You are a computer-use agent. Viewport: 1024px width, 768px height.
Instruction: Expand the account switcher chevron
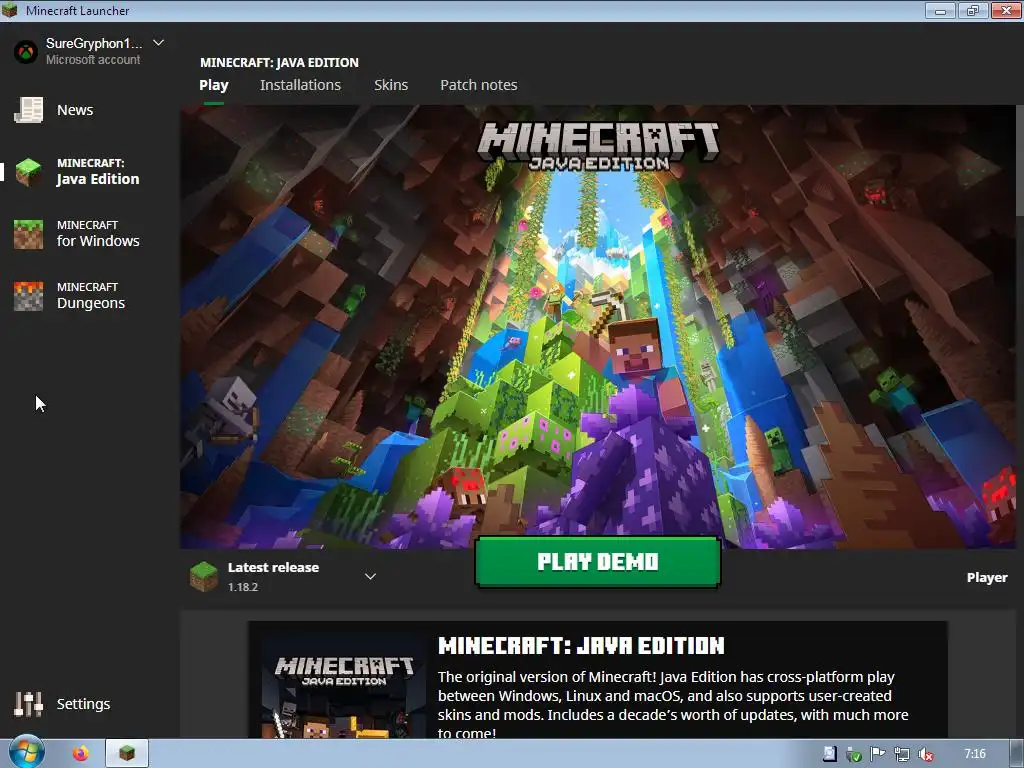point(158,43)
